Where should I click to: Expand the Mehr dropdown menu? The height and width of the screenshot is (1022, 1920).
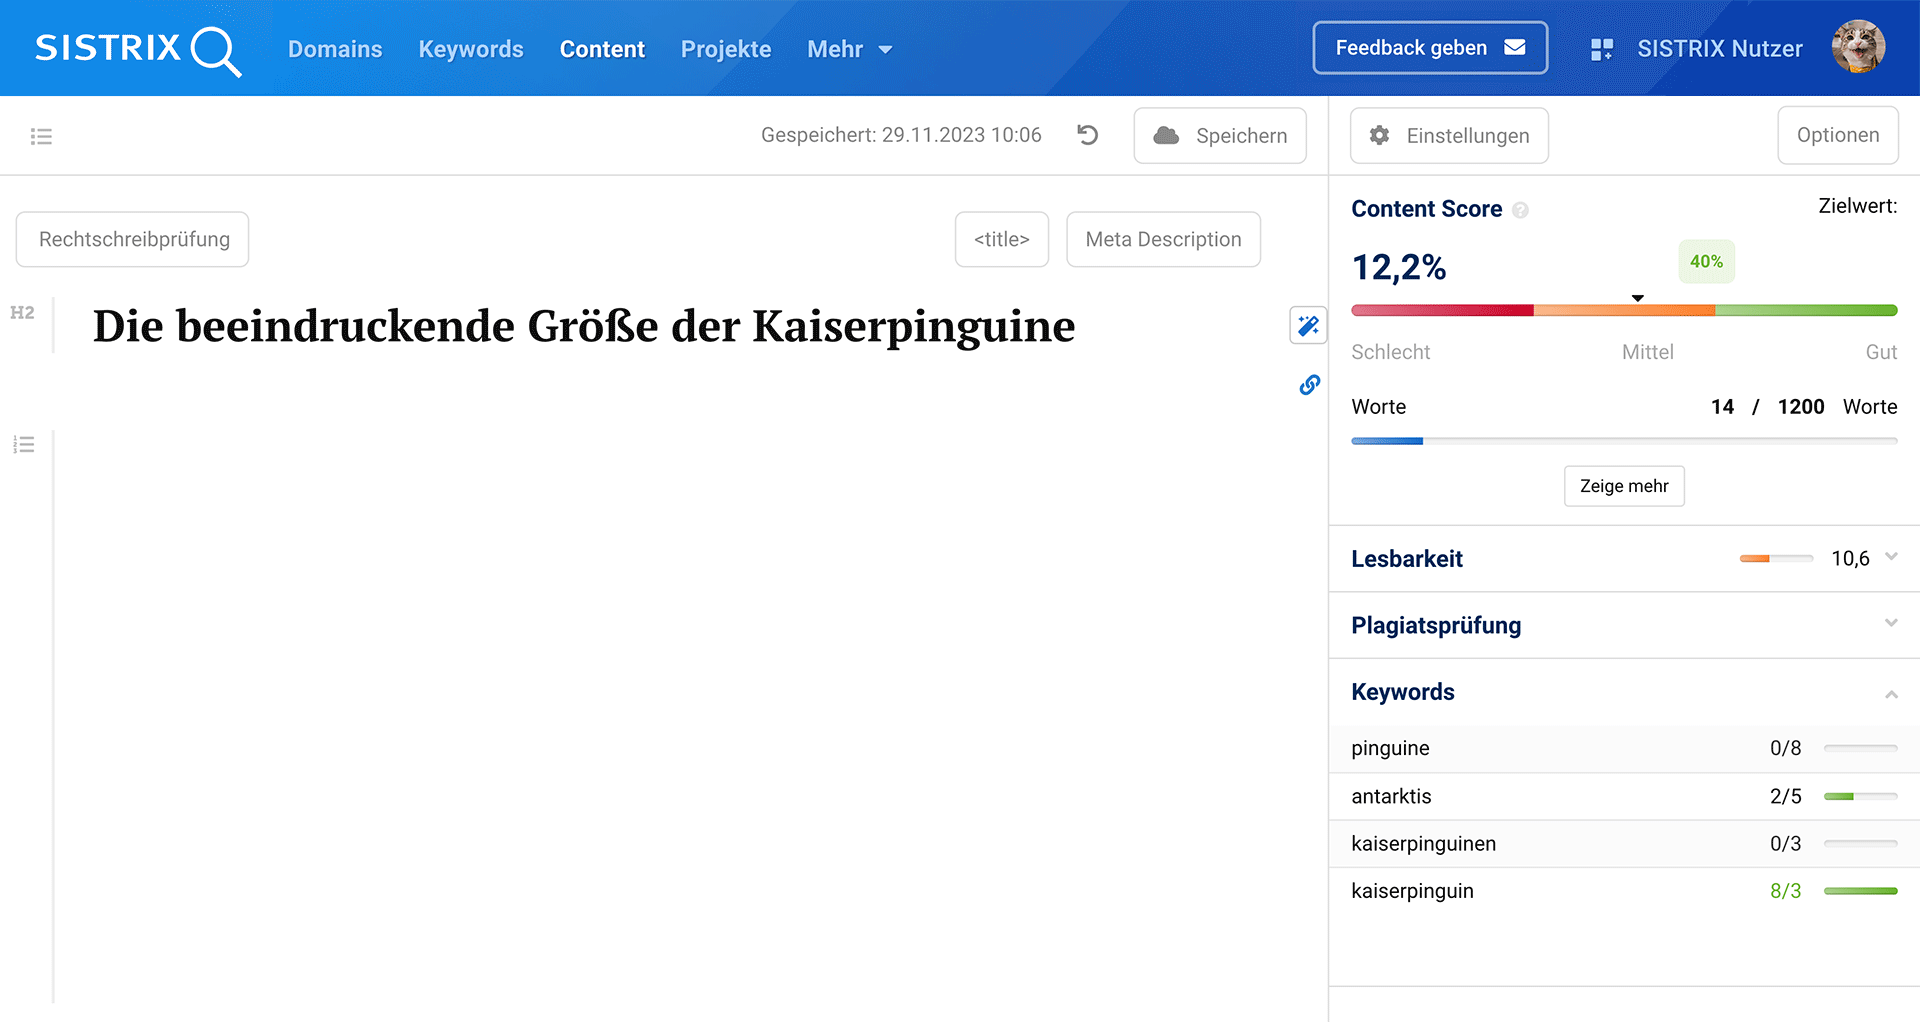(x=849, y=49)
